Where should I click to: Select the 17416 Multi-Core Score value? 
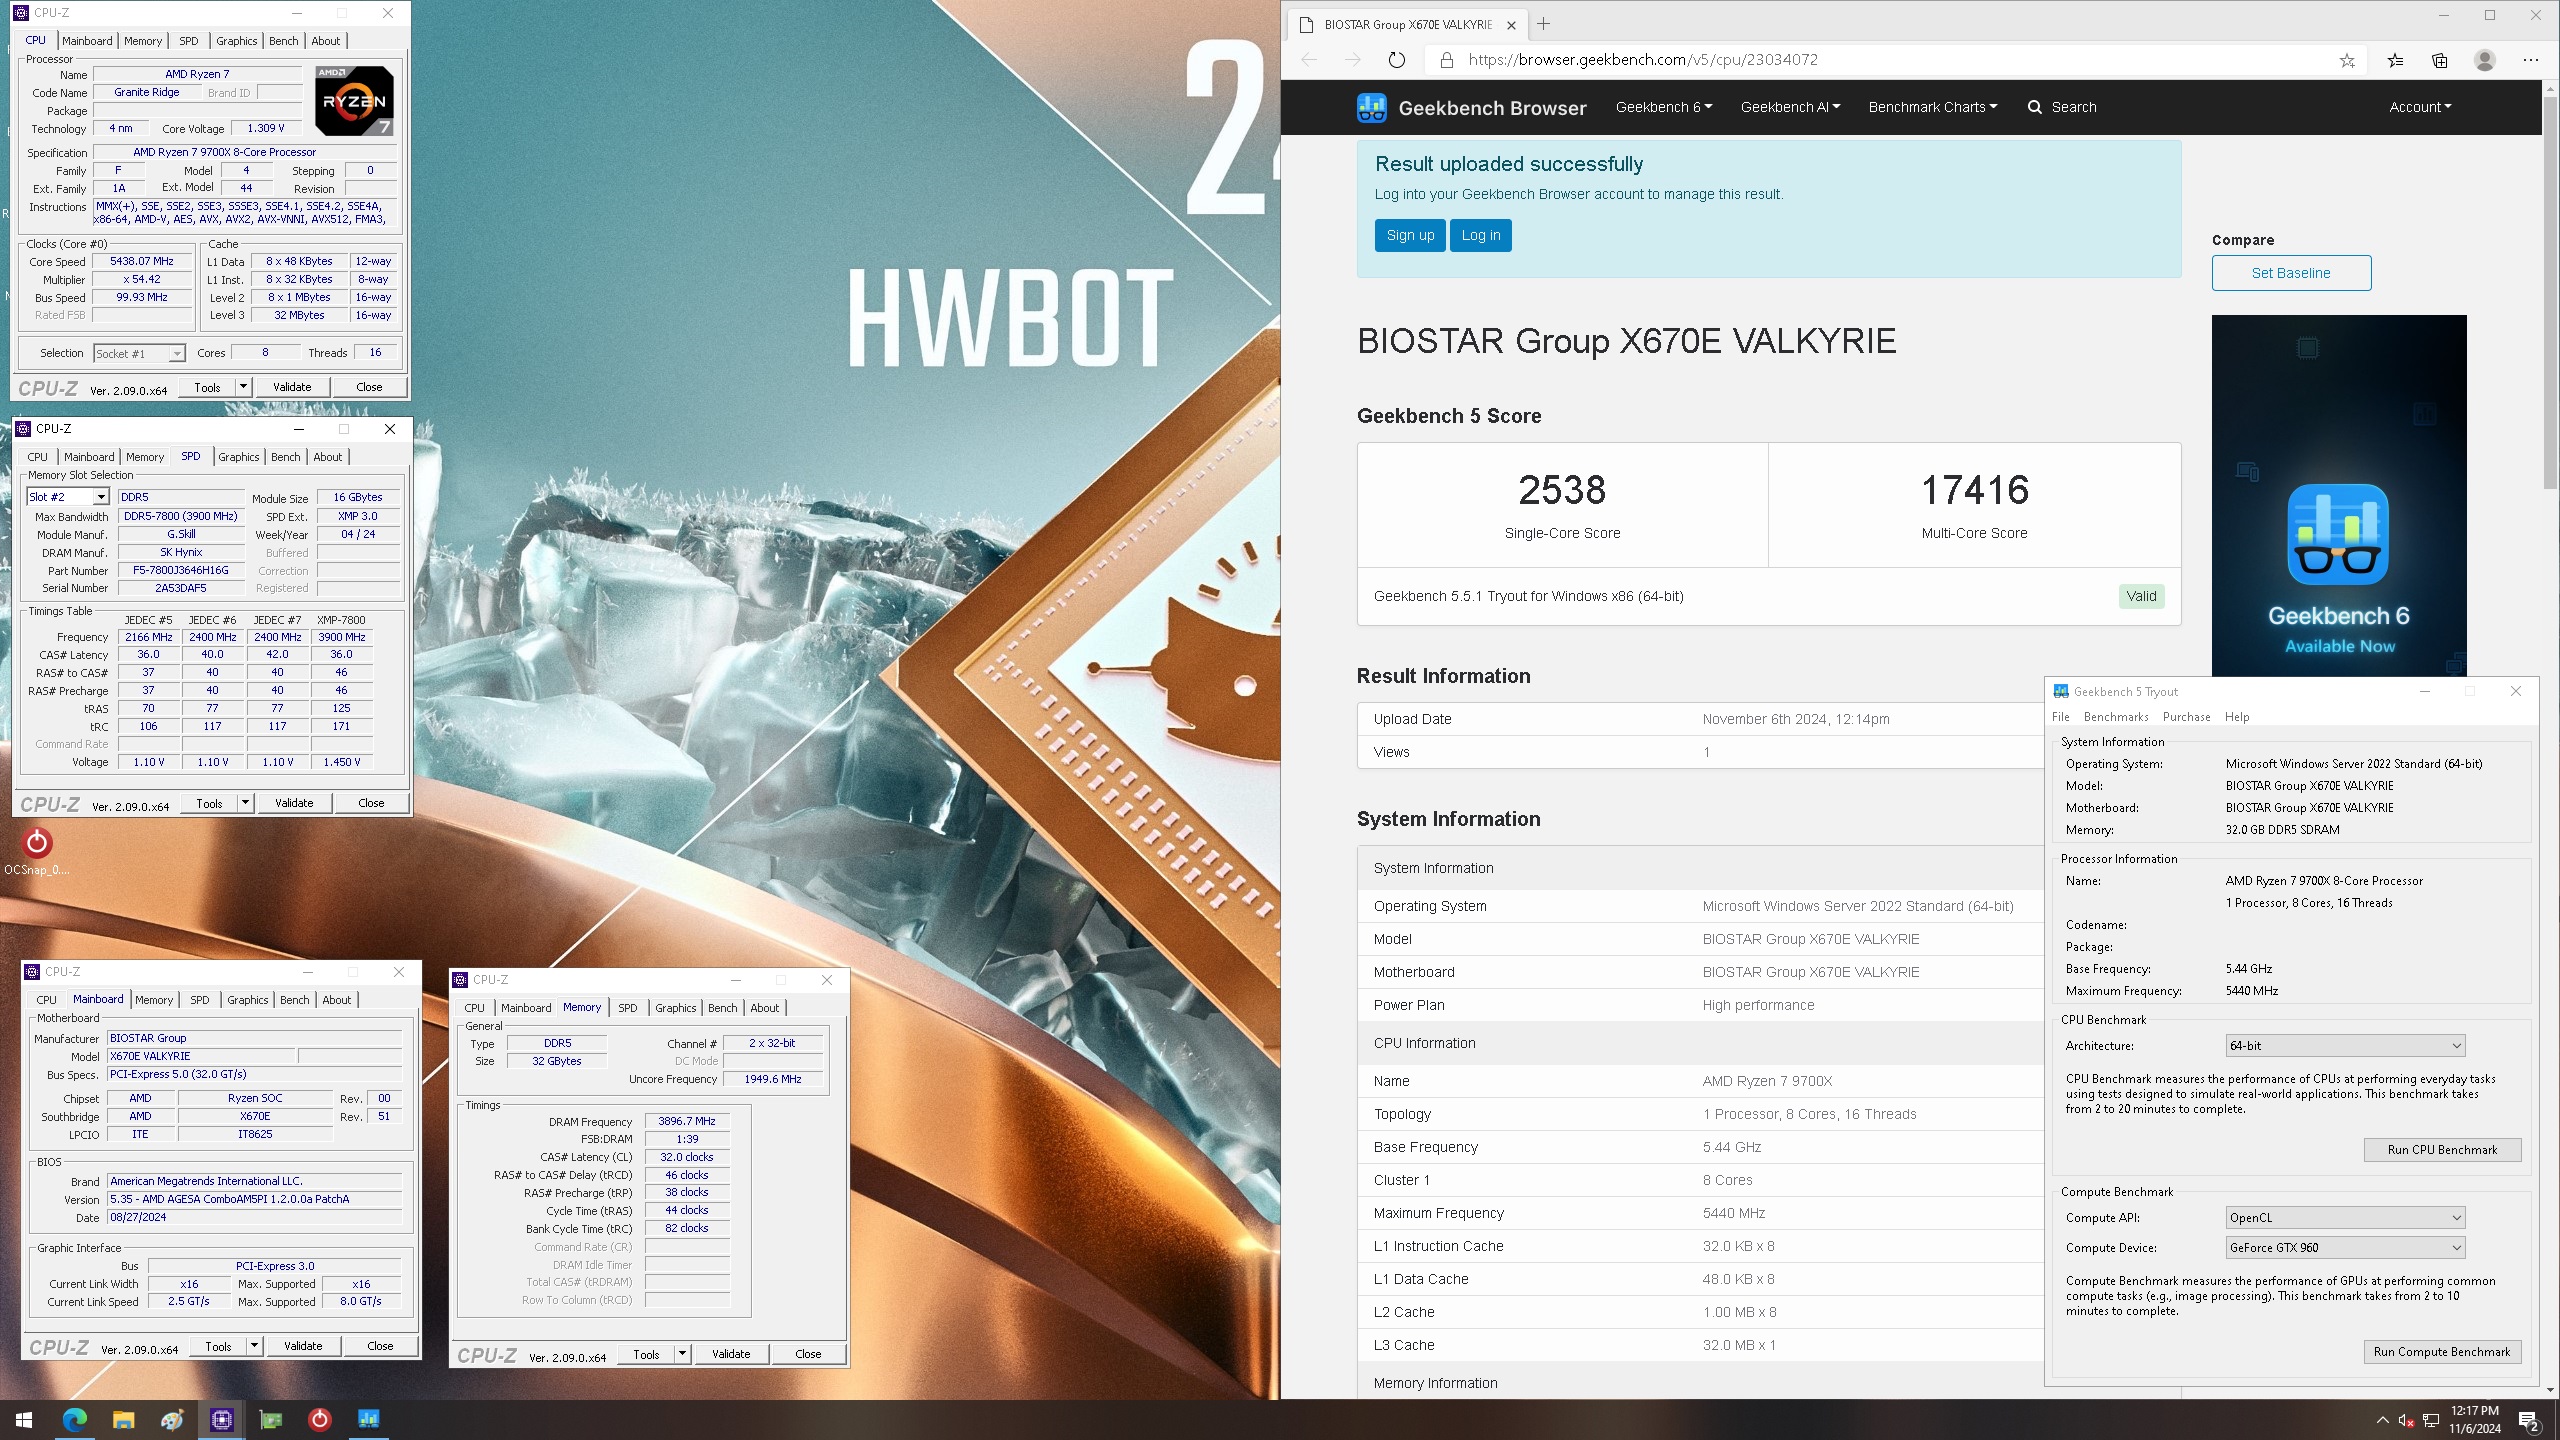tap(1975, 490)
